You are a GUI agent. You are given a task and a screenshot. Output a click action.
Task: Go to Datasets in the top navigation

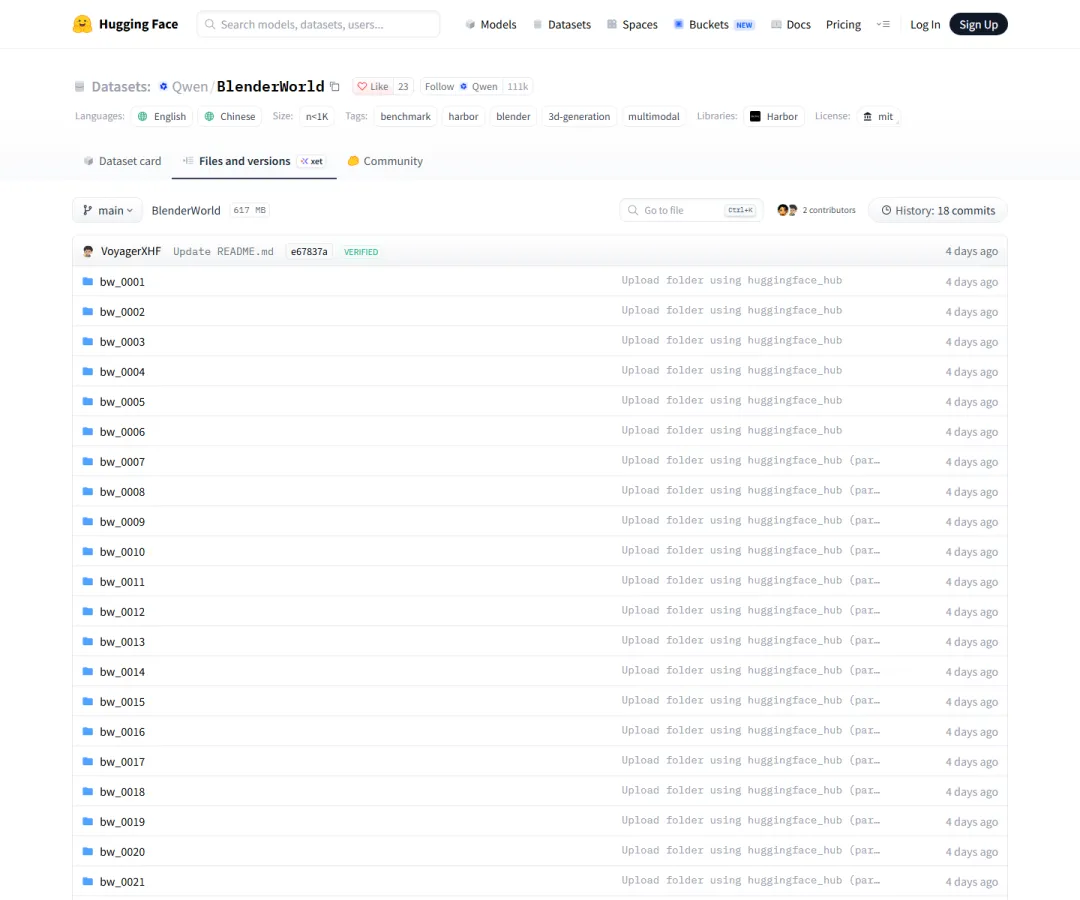[x=561, y=25]
